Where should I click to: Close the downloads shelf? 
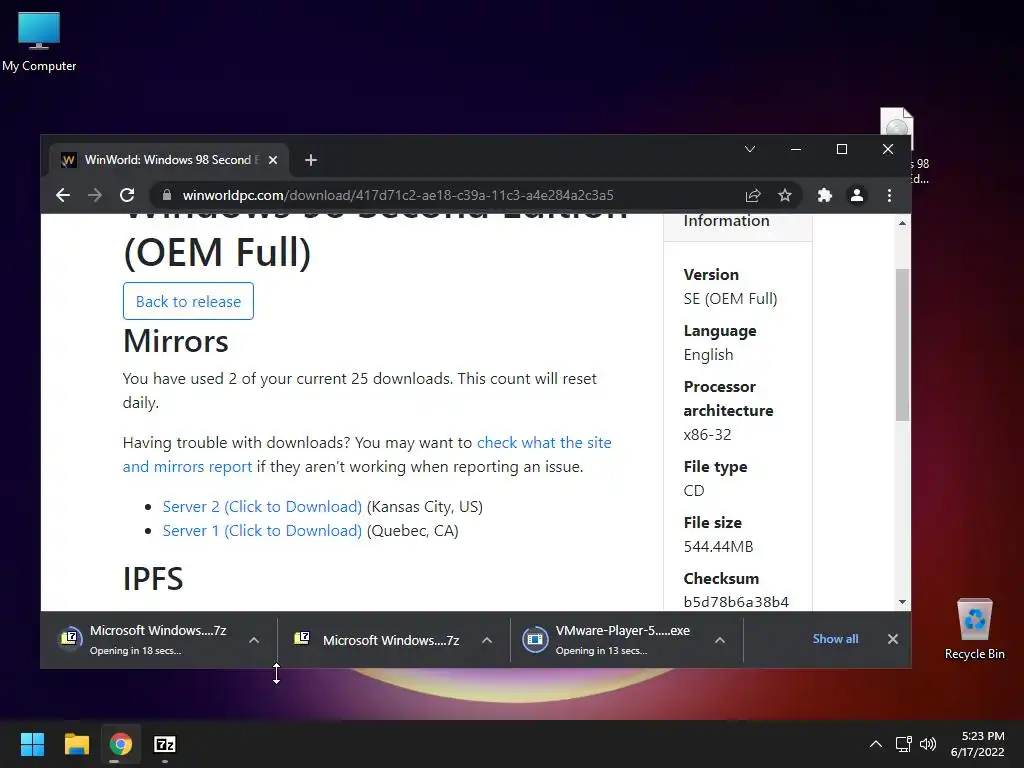tap(893, 639)
